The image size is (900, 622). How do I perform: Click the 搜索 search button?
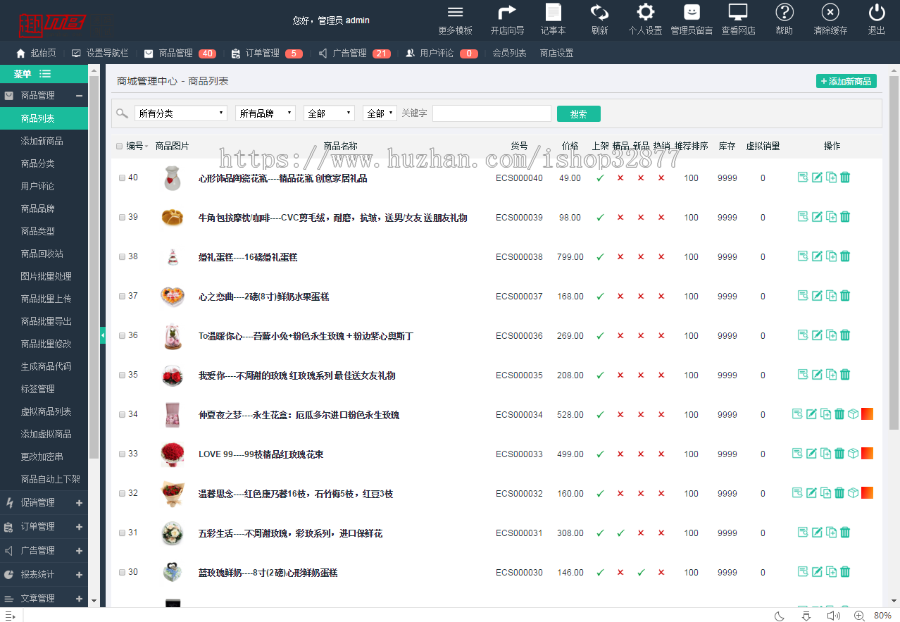coord(578,112)
